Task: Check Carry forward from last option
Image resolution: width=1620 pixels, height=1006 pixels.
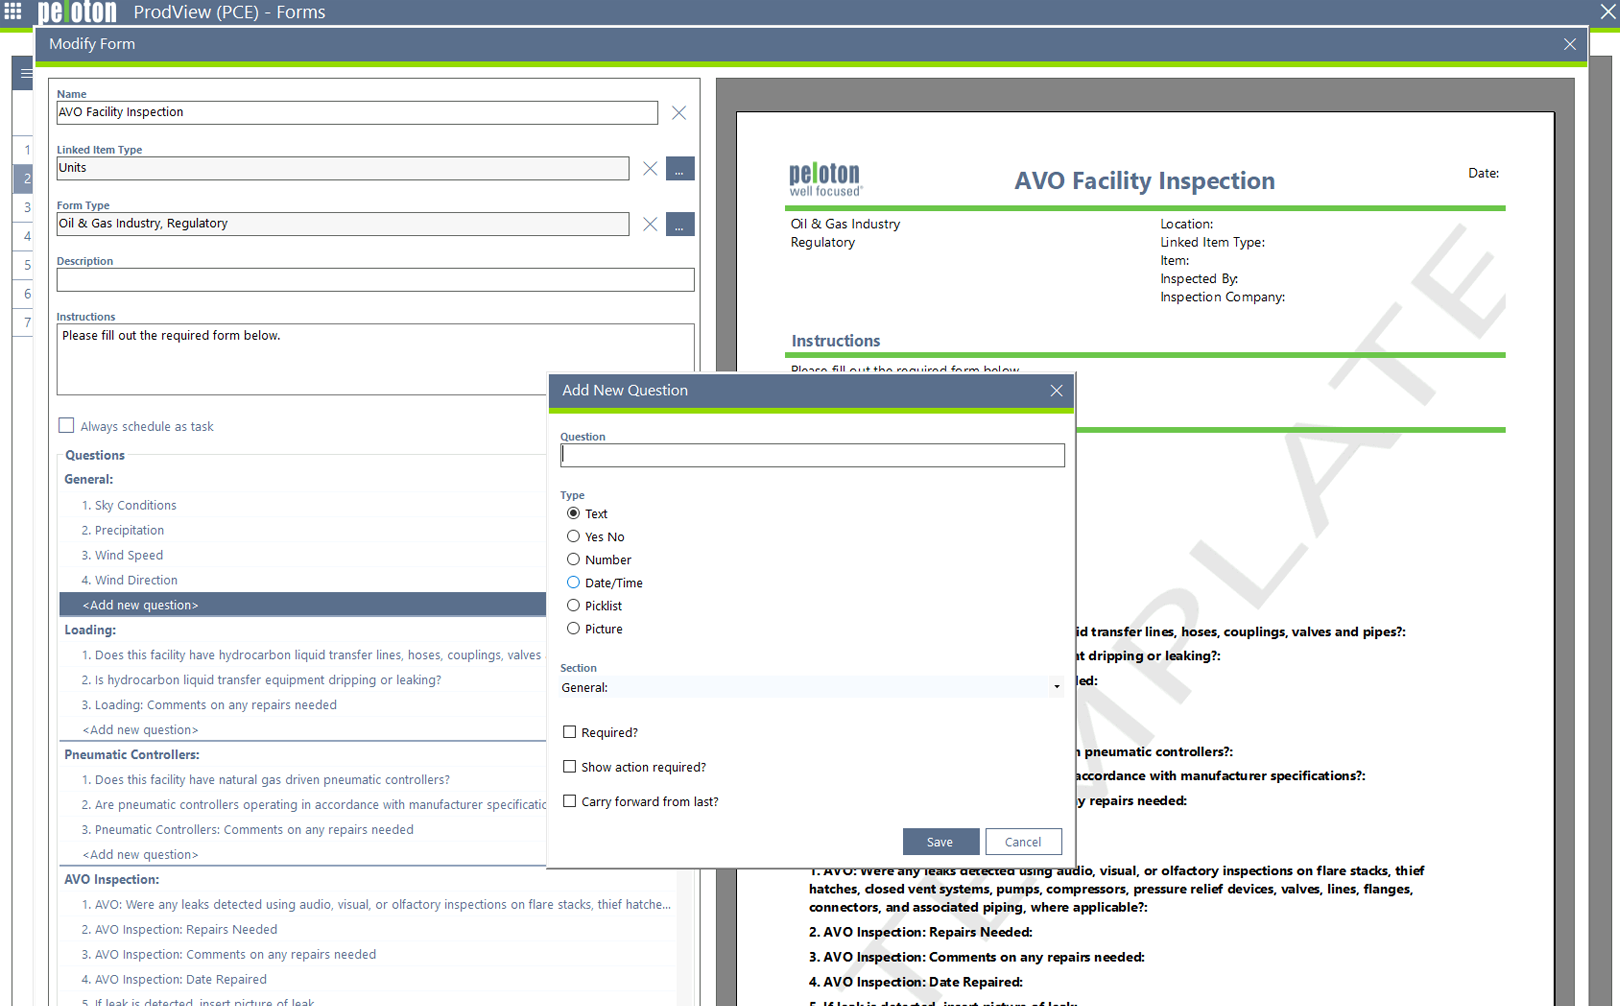Action: pos(570,801)
